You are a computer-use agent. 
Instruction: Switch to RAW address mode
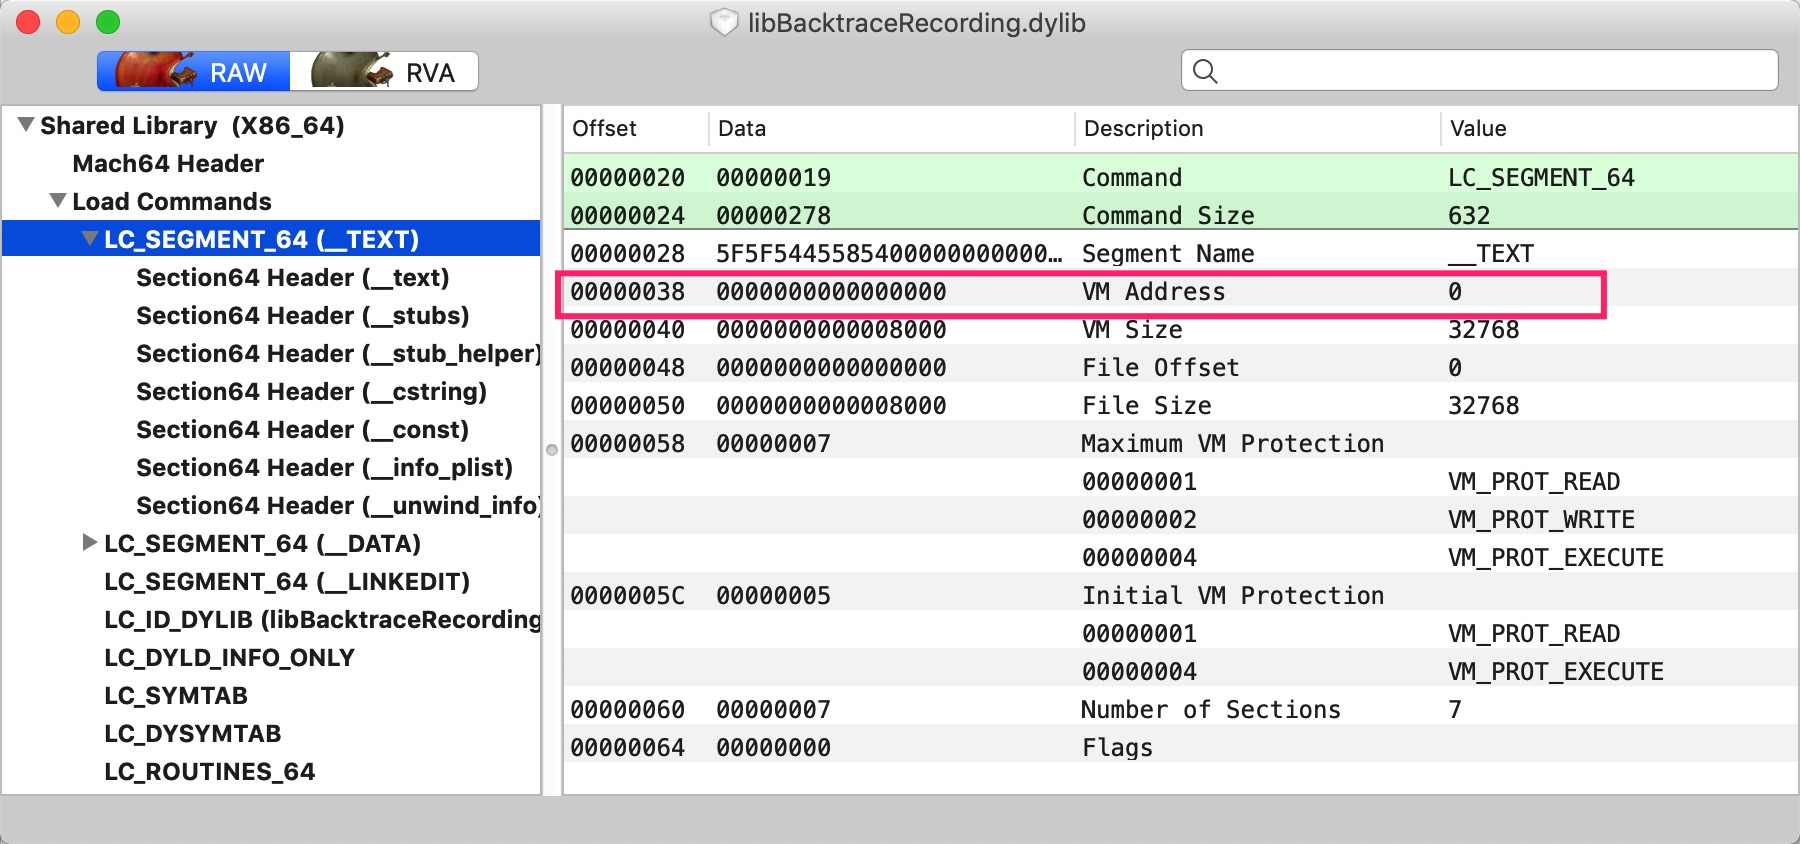coord(193,72)
